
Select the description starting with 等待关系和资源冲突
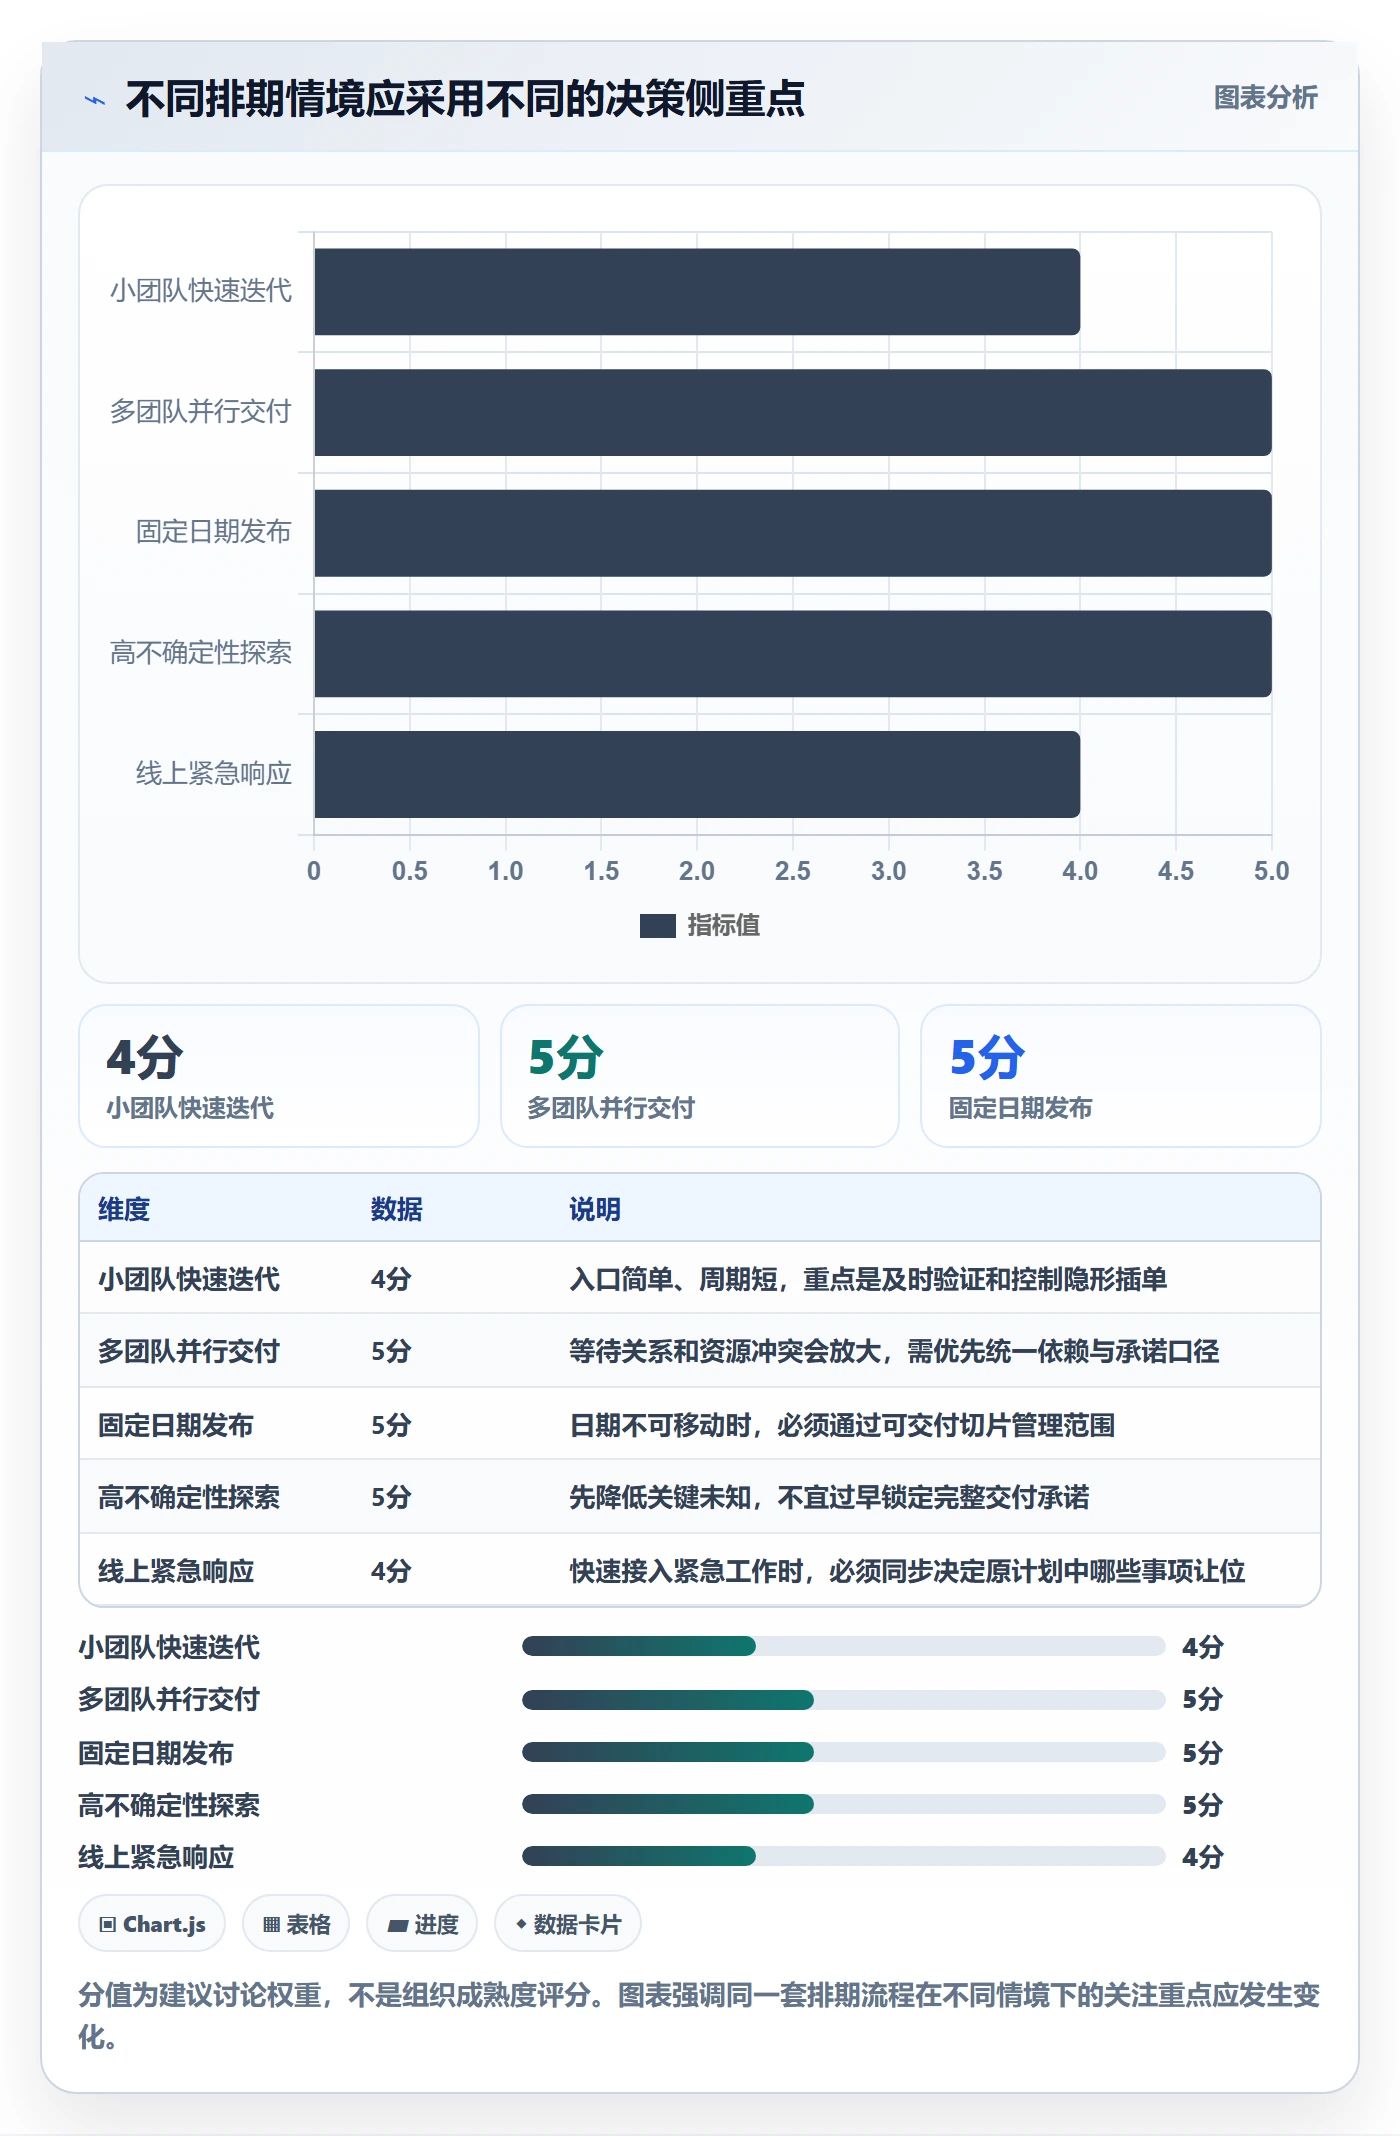pos(894,1351)
